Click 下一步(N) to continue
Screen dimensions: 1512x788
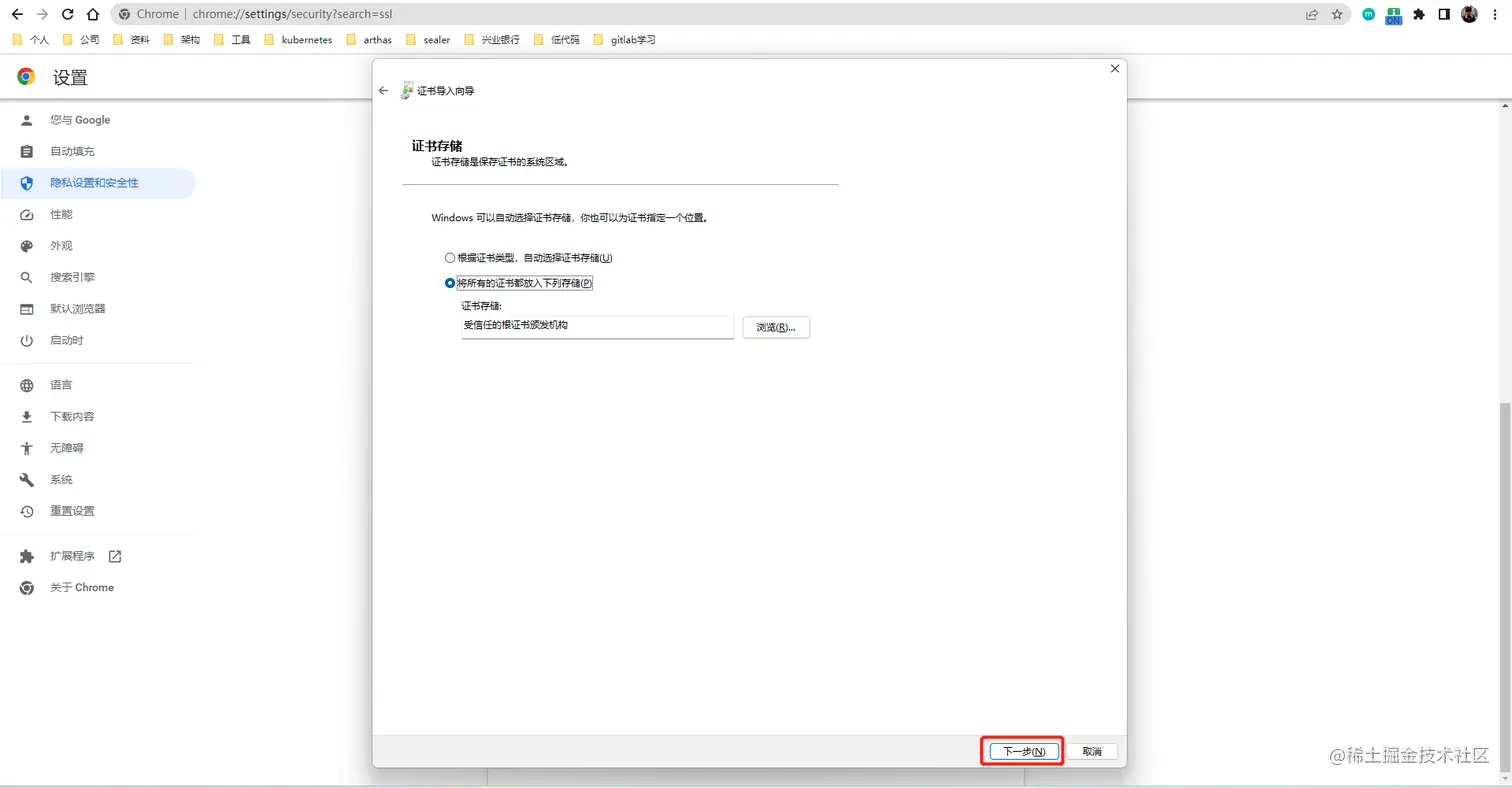pyautogui.click(x=1024, y=751)
